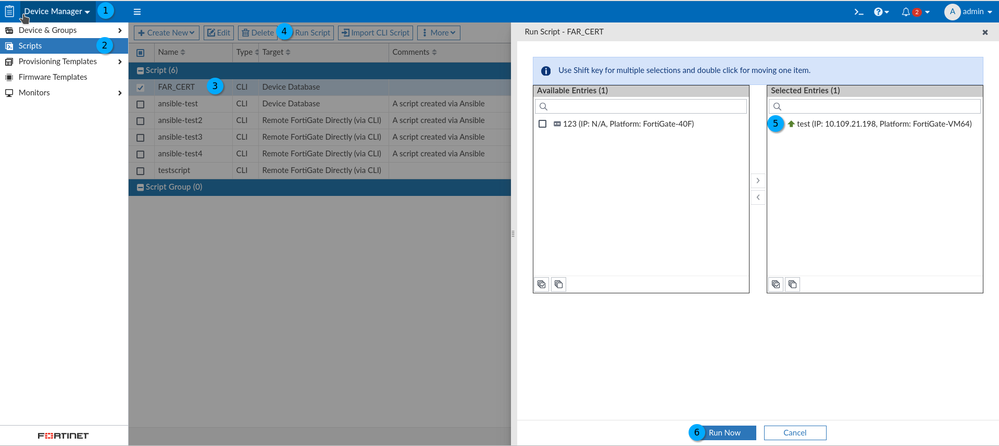This screenshot has width=999, height=446.
Task: Click the Run Script toolbar button
Action: pos(312,32)
